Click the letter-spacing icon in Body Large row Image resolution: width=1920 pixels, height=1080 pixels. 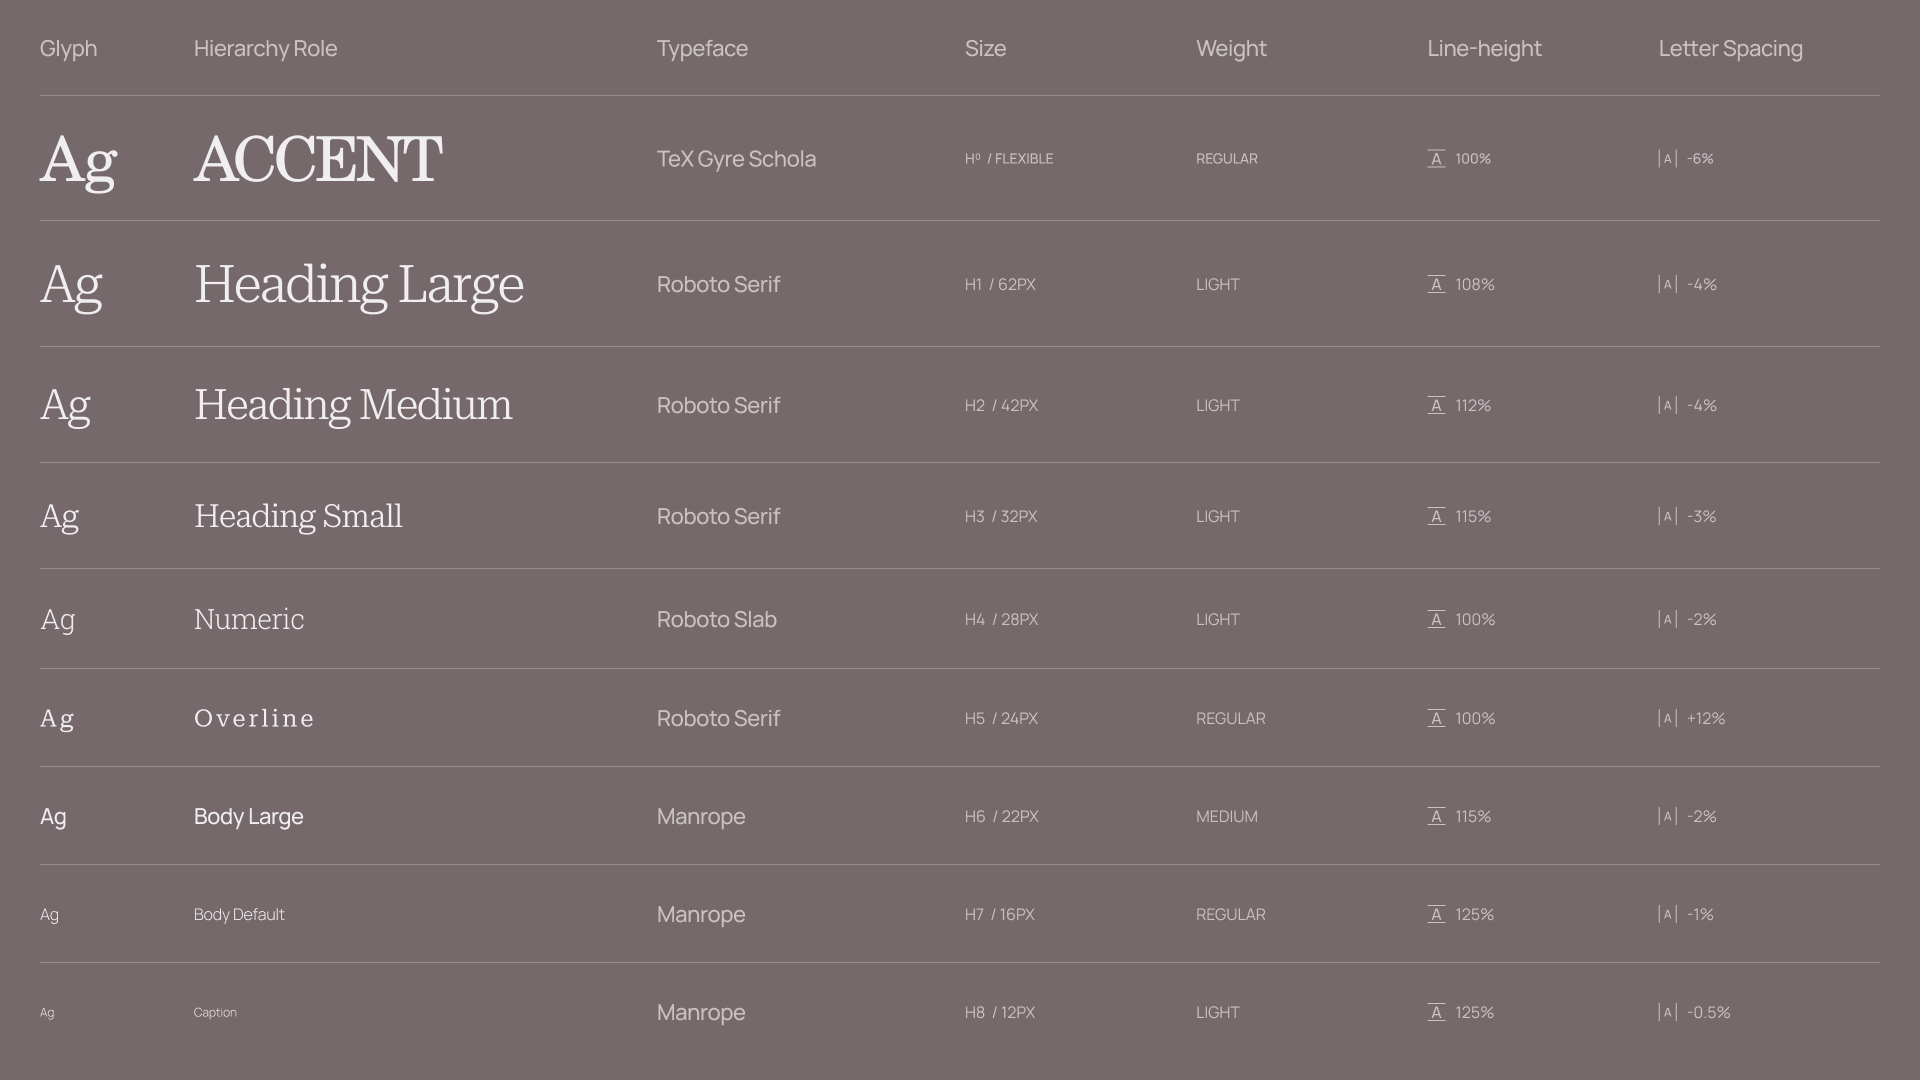(1667, 817)
